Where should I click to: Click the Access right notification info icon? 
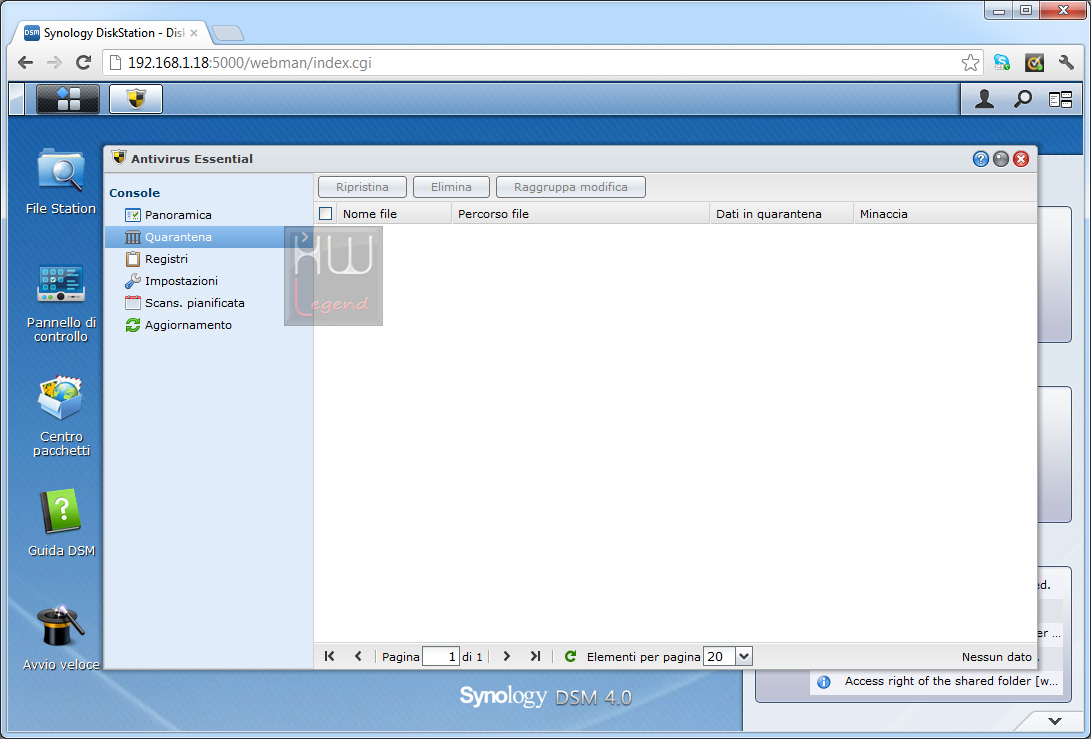pos(824,682)
